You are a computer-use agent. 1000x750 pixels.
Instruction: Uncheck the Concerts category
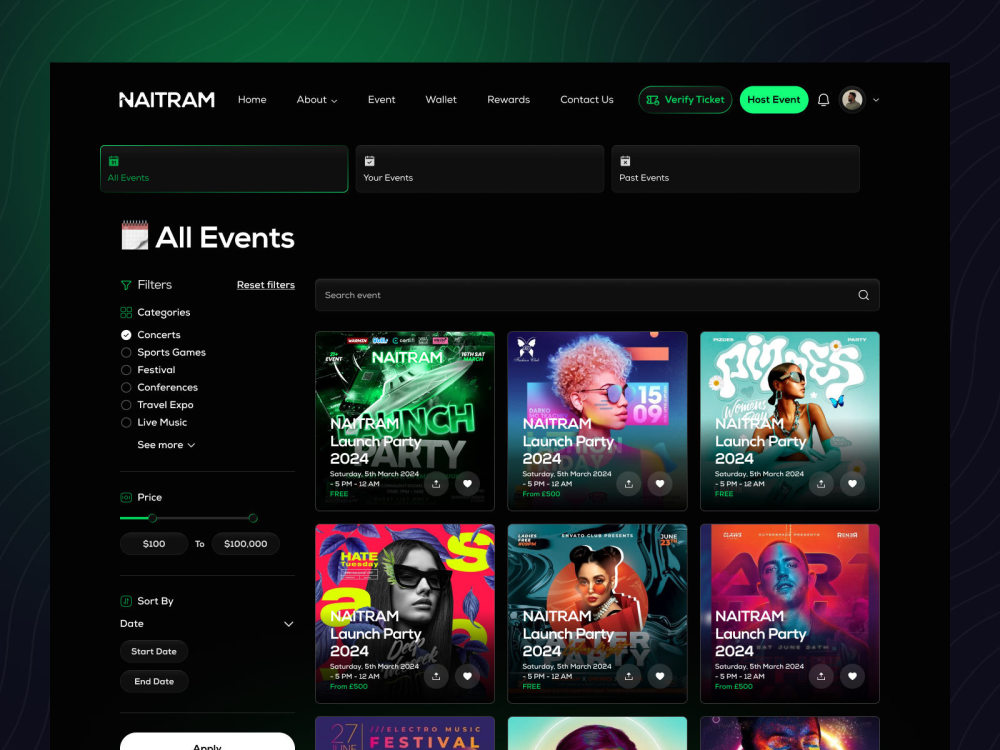point(126,335)
